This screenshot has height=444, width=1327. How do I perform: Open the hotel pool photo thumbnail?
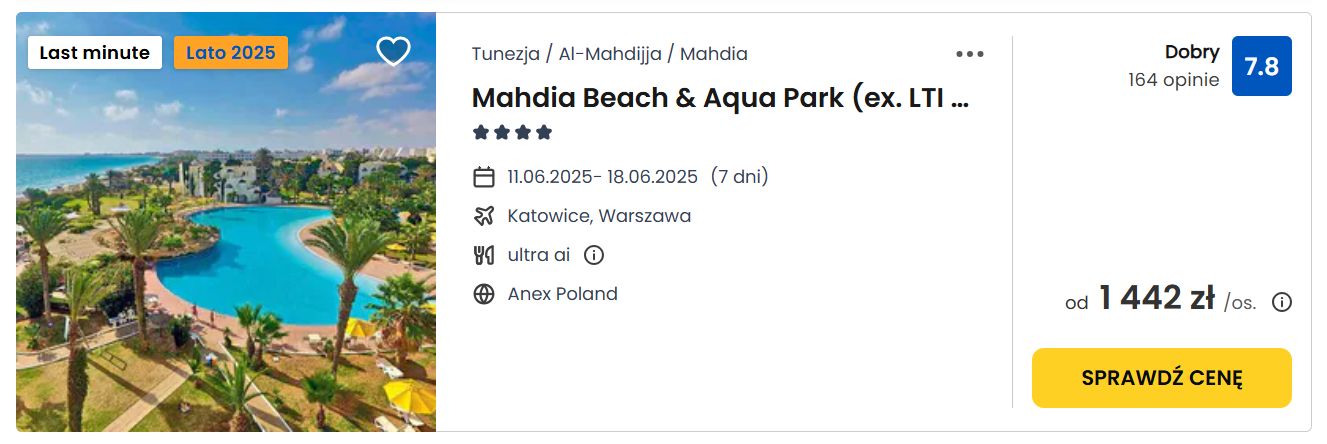click(226, 222)
